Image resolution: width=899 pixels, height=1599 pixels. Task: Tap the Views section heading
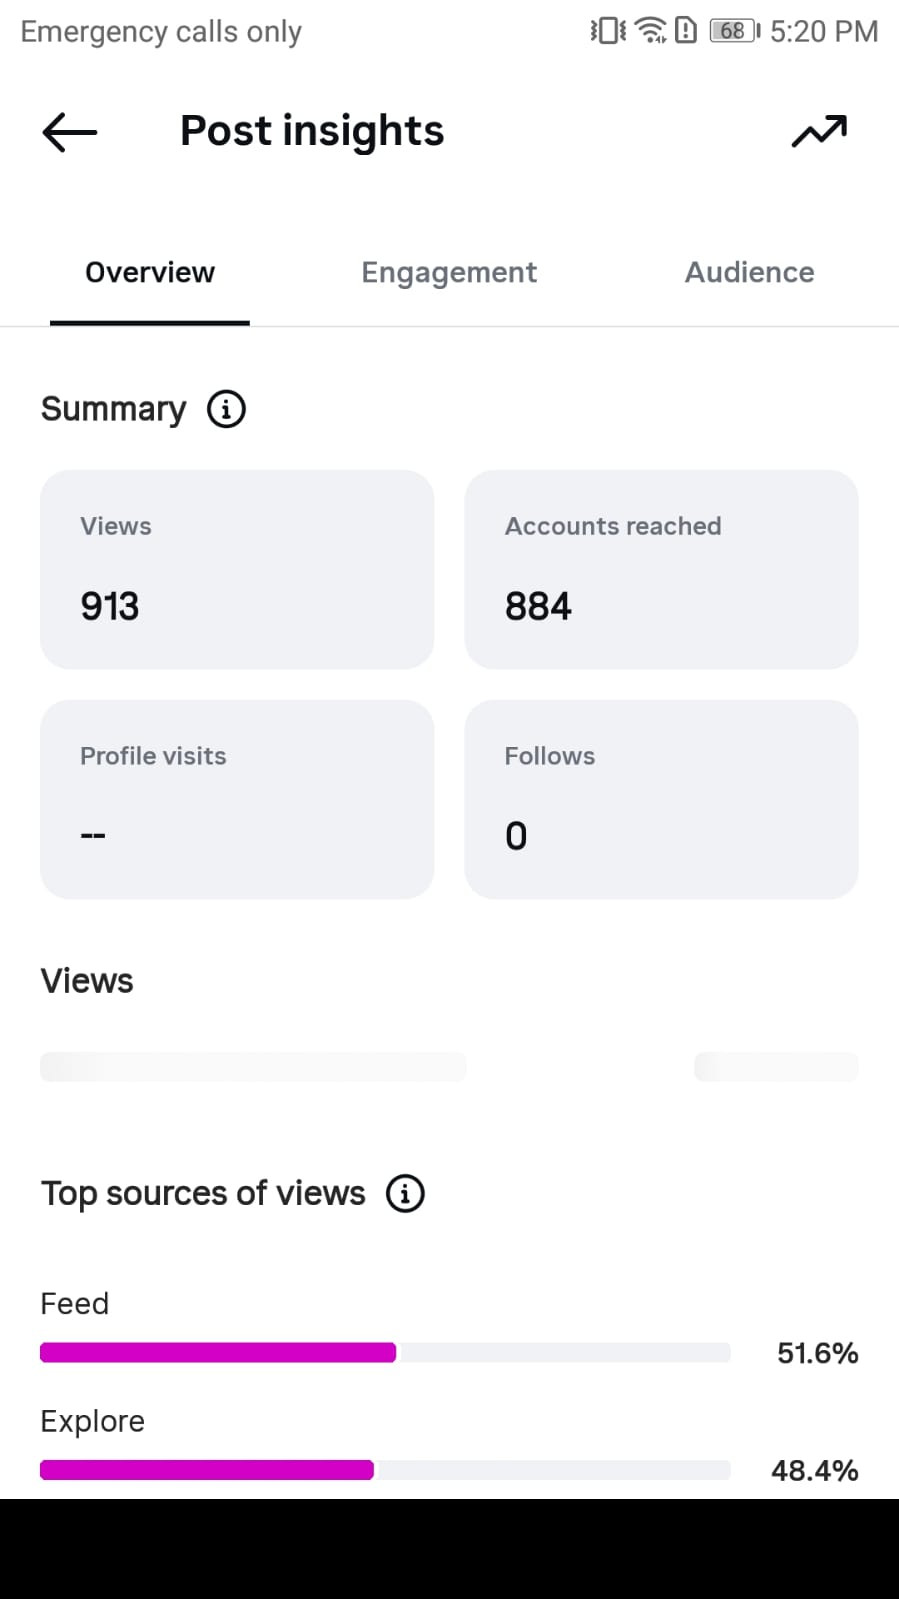click(x=87, y=981)
